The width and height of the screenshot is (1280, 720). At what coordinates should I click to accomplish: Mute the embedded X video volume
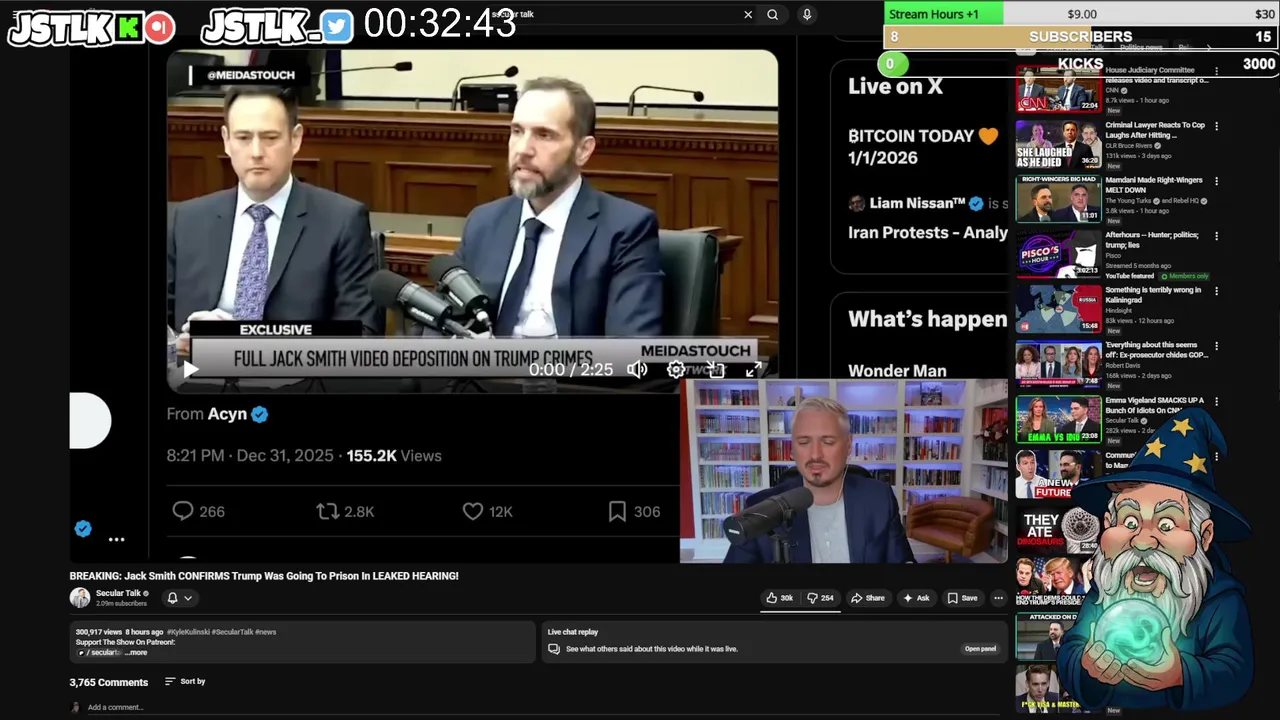637,369
